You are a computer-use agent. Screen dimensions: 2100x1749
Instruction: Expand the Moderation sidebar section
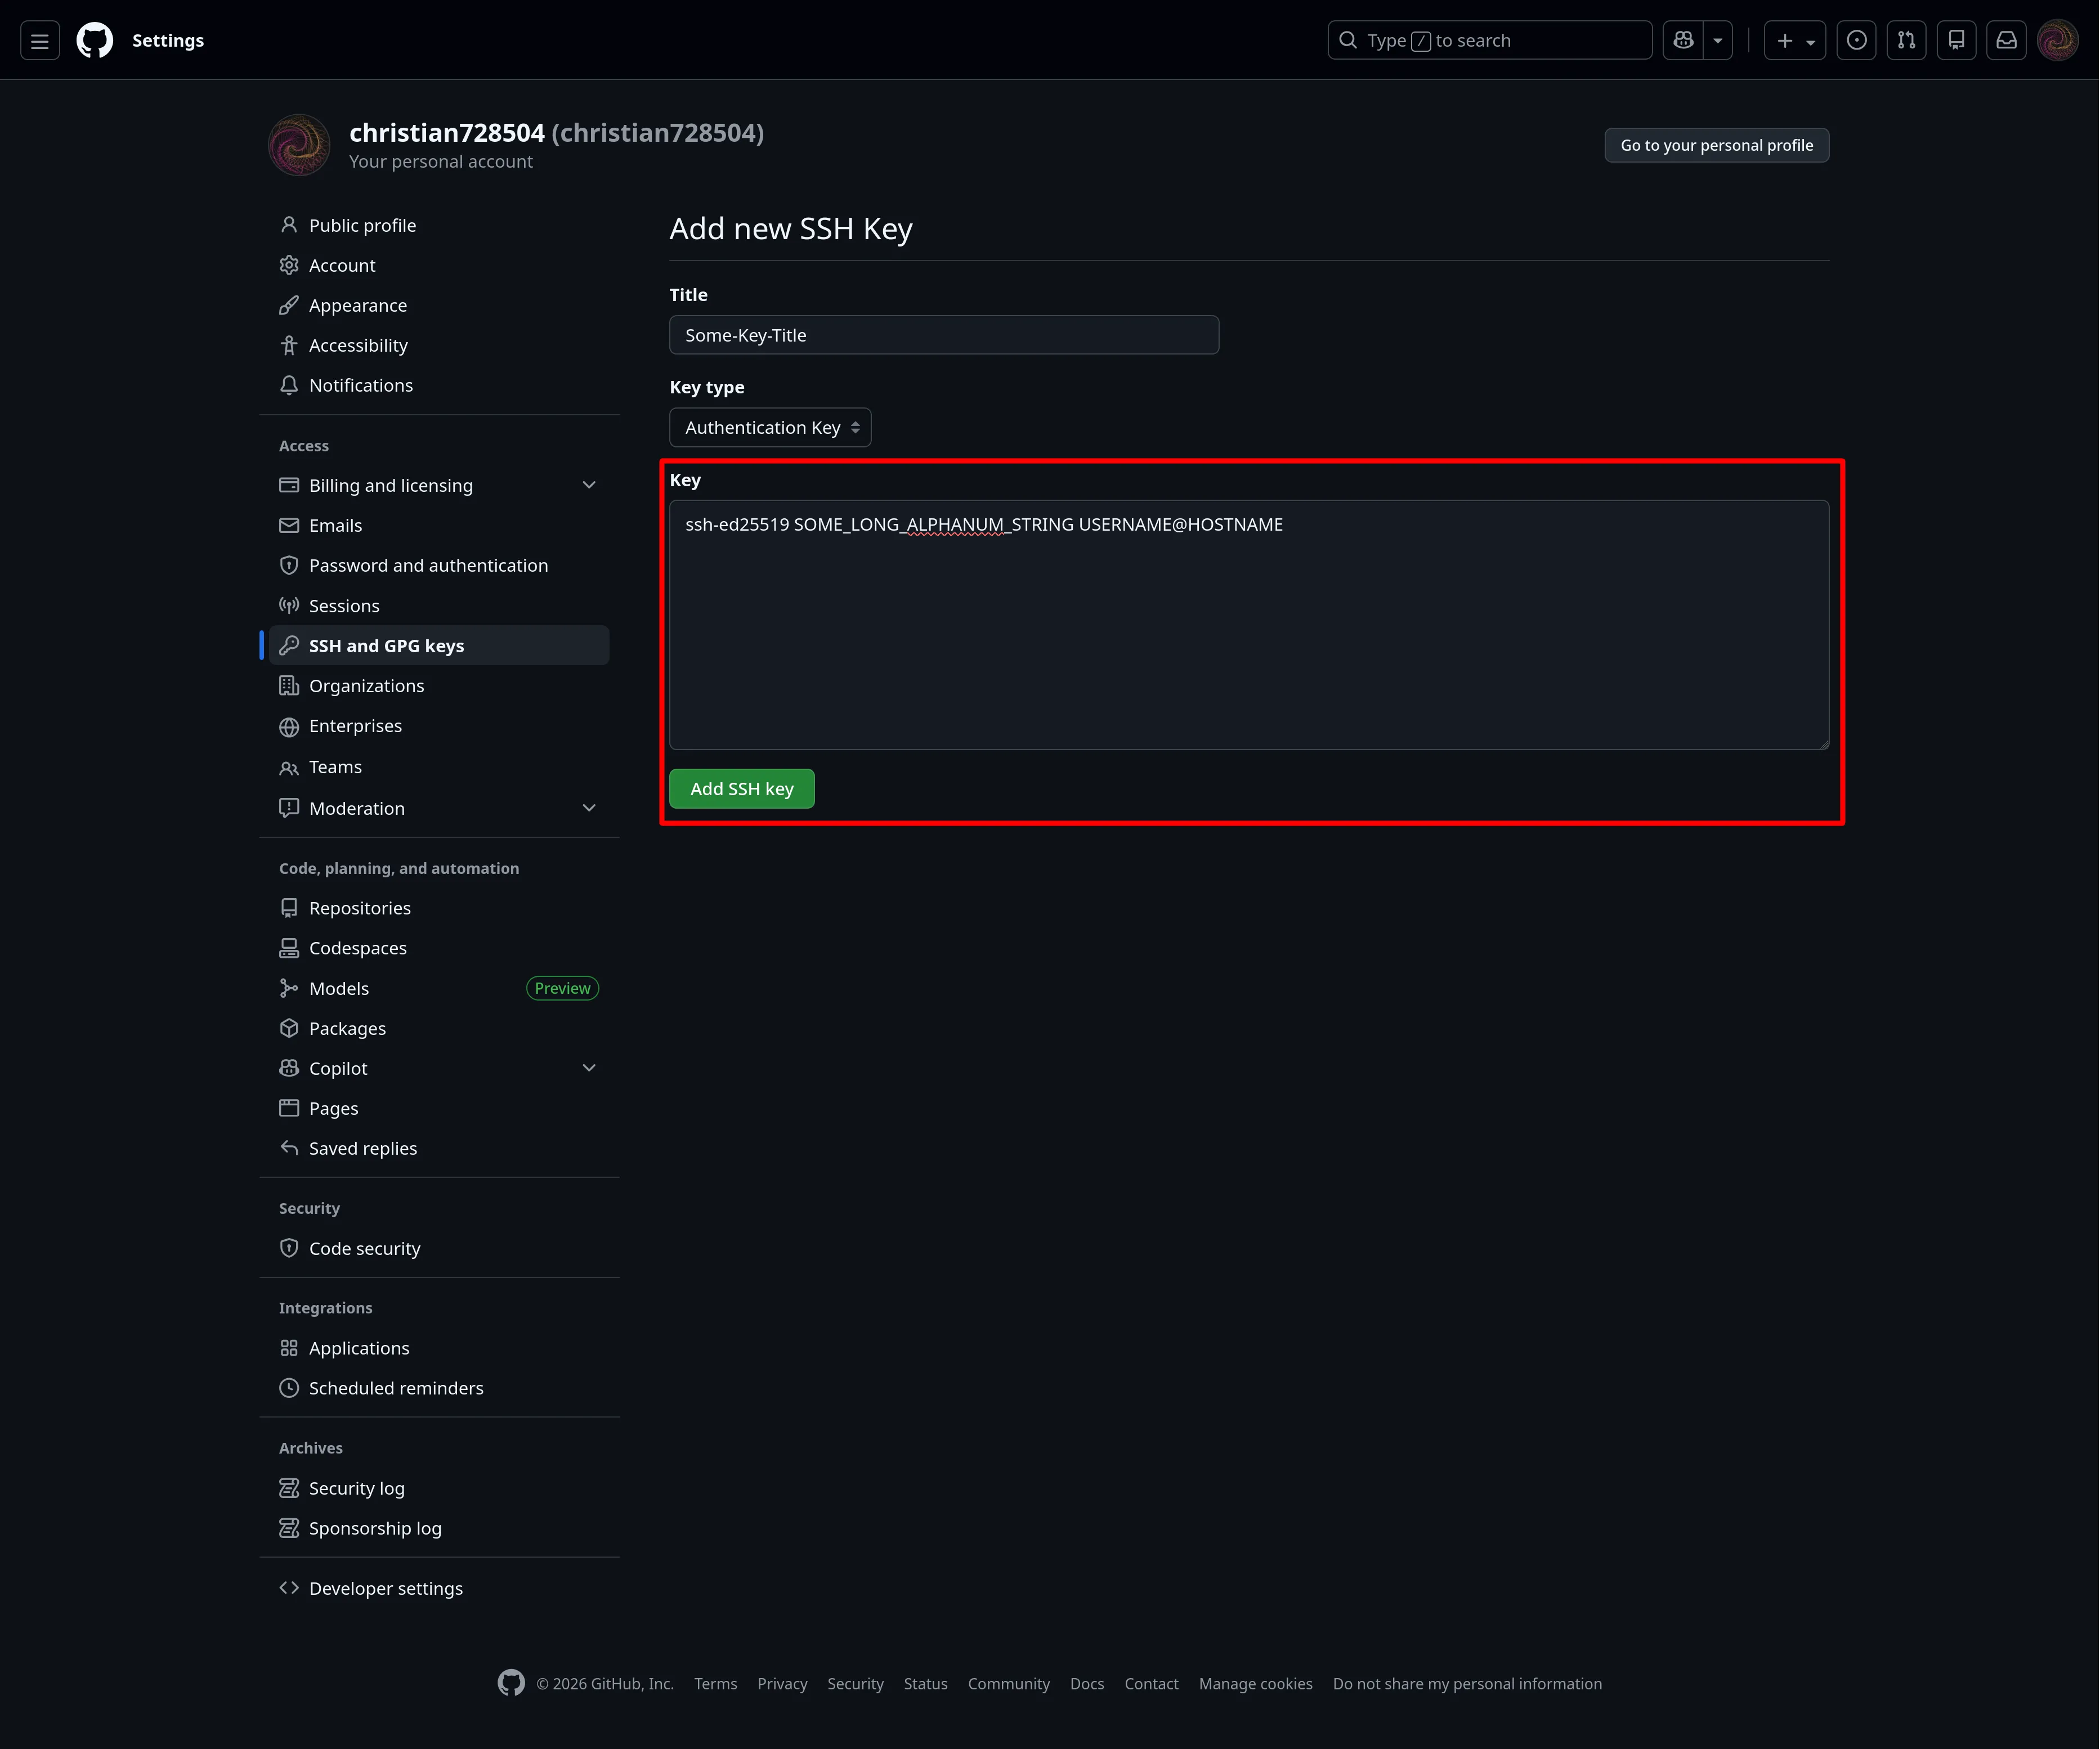pyautogui.click(x=589, y=808)
